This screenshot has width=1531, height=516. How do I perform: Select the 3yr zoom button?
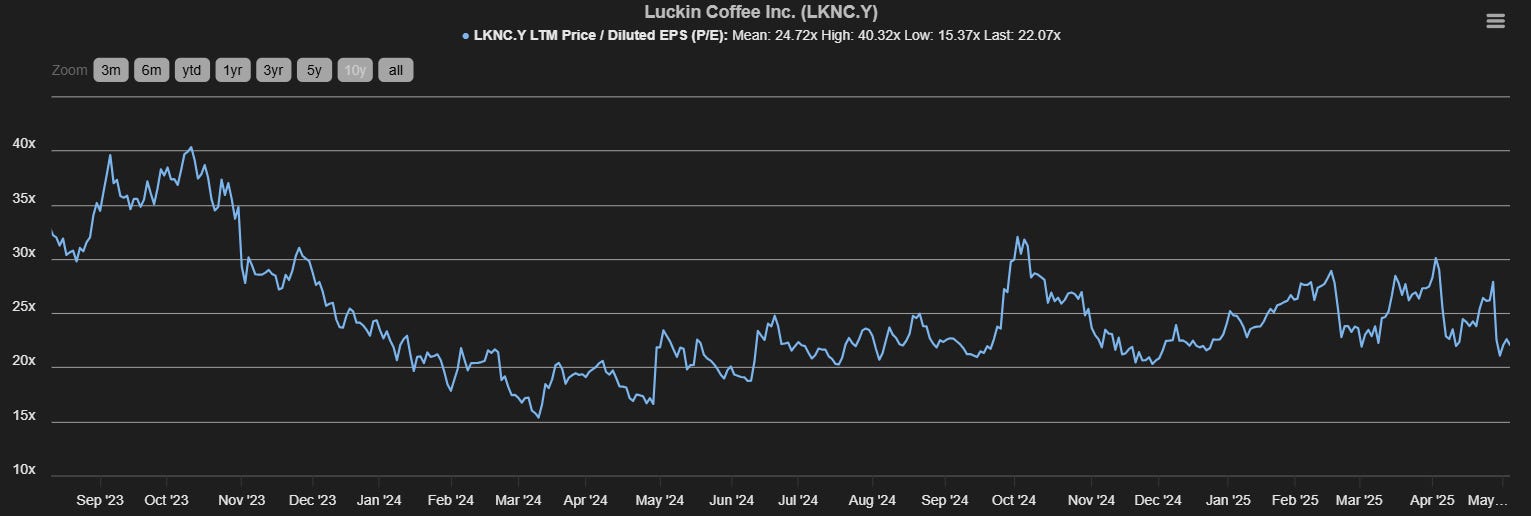point(273,70)
